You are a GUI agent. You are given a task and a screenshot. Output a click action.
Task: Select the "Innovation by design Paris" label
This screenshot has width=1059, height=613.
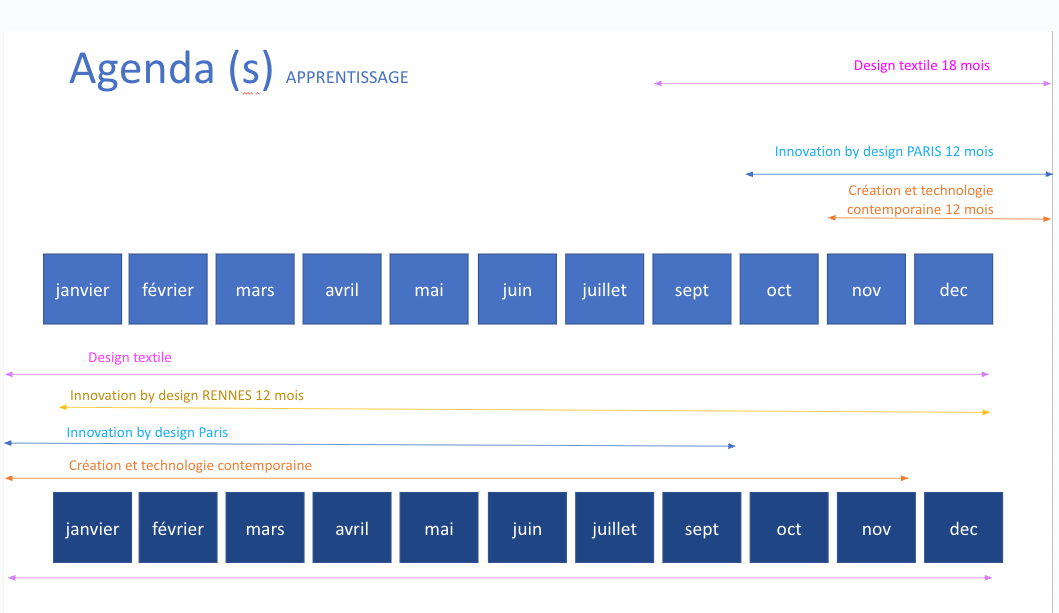[147, 432]
